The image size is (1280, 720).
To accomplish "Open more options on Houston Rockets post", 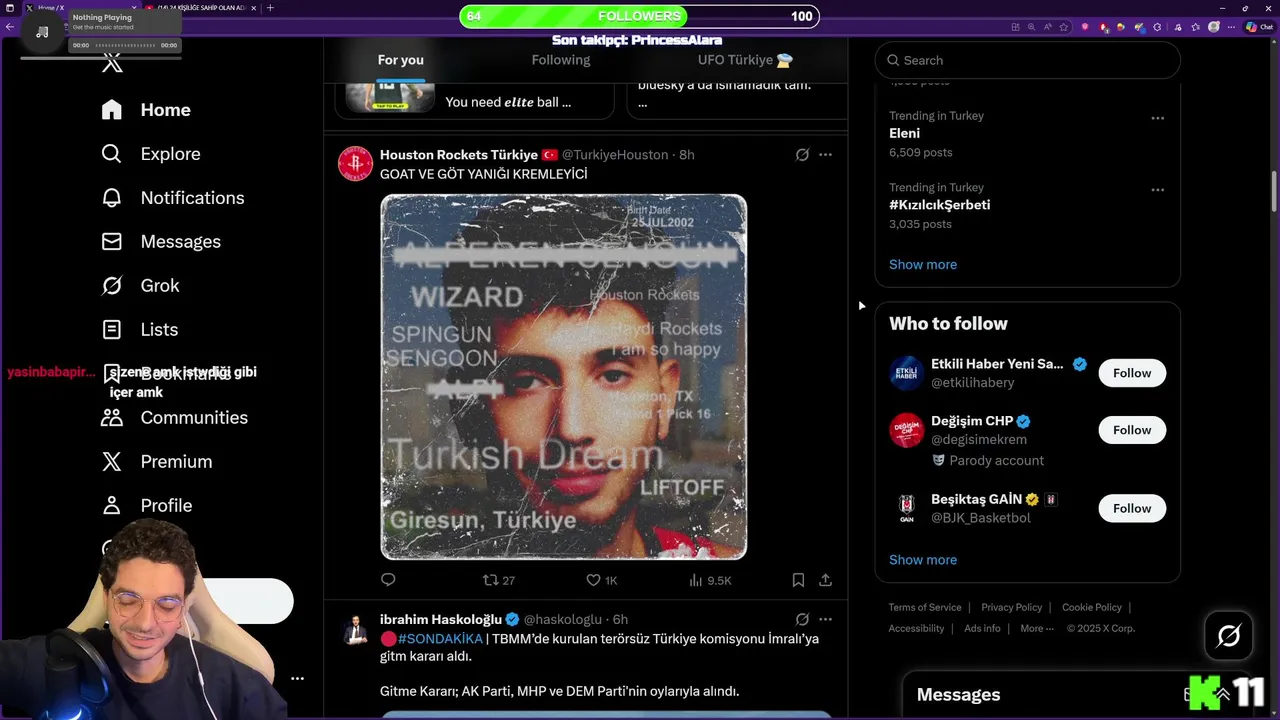I will click(x=825, y=155).
